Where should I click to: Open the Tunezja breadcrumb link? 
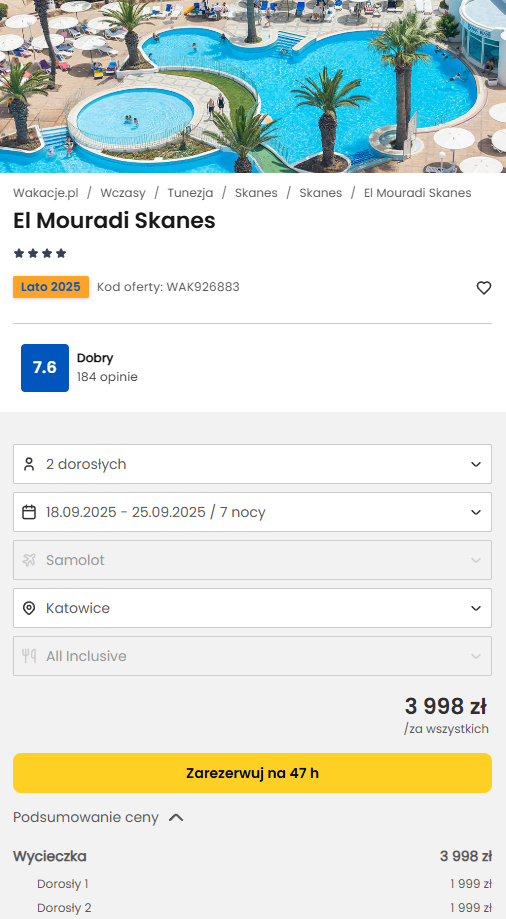(x=190, y=193)
